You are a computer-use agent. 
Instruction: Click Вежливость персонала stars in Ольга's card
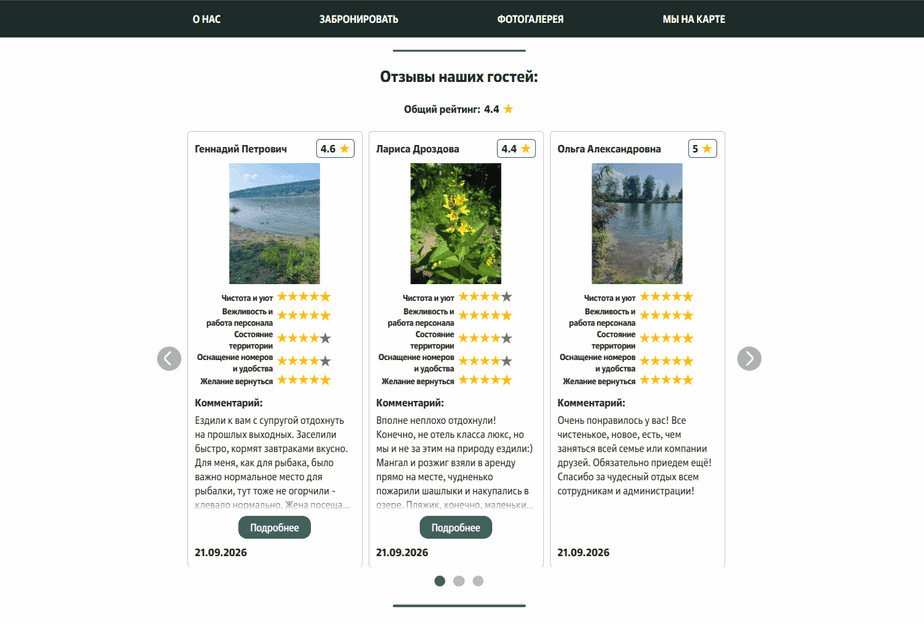point(666,315)
